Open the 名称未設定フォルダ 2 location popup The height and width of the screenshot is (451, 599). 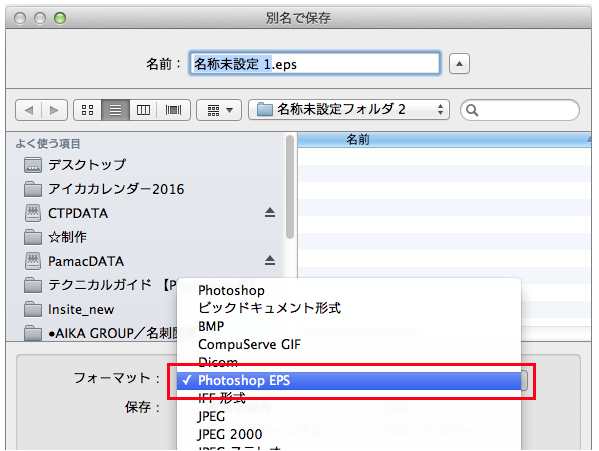click(x=349, y=110)
